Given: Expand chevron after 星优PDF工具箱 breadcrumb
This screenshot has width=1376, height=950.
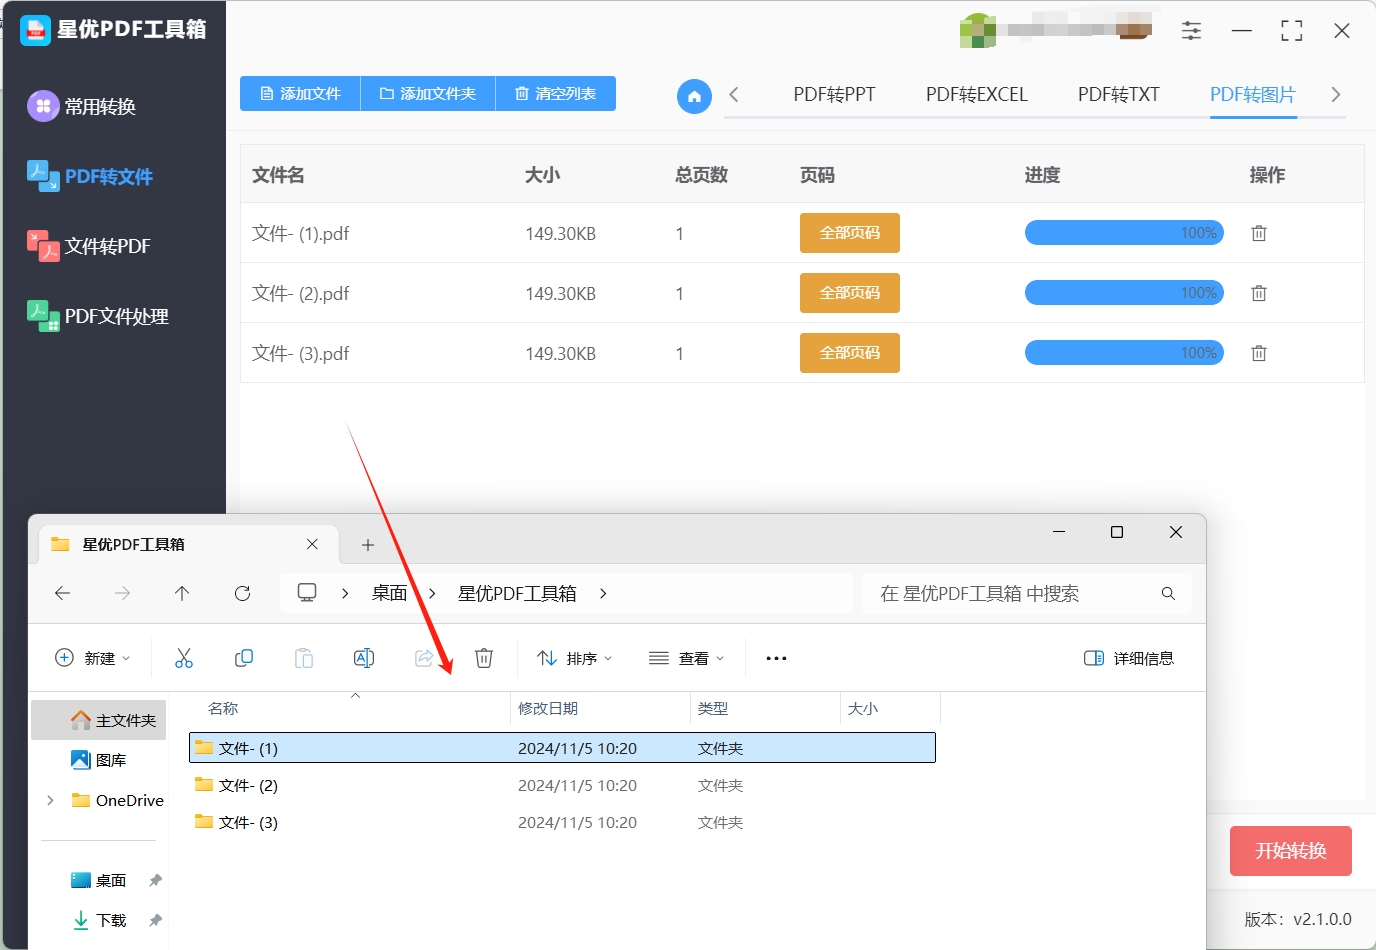Looking at the screenshot, I should coord(603,593).
